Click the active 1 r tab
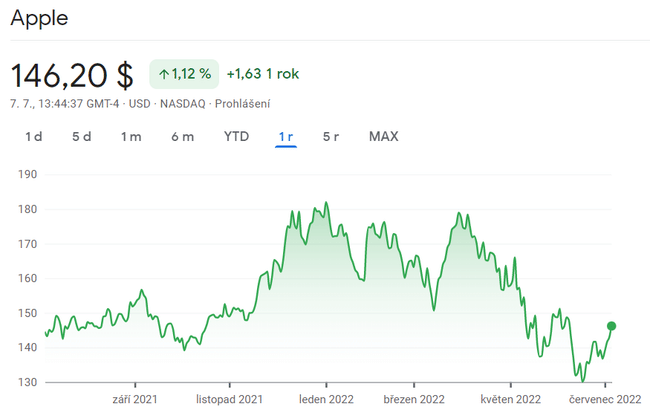 pyautogui.click(x=286, y=137)
